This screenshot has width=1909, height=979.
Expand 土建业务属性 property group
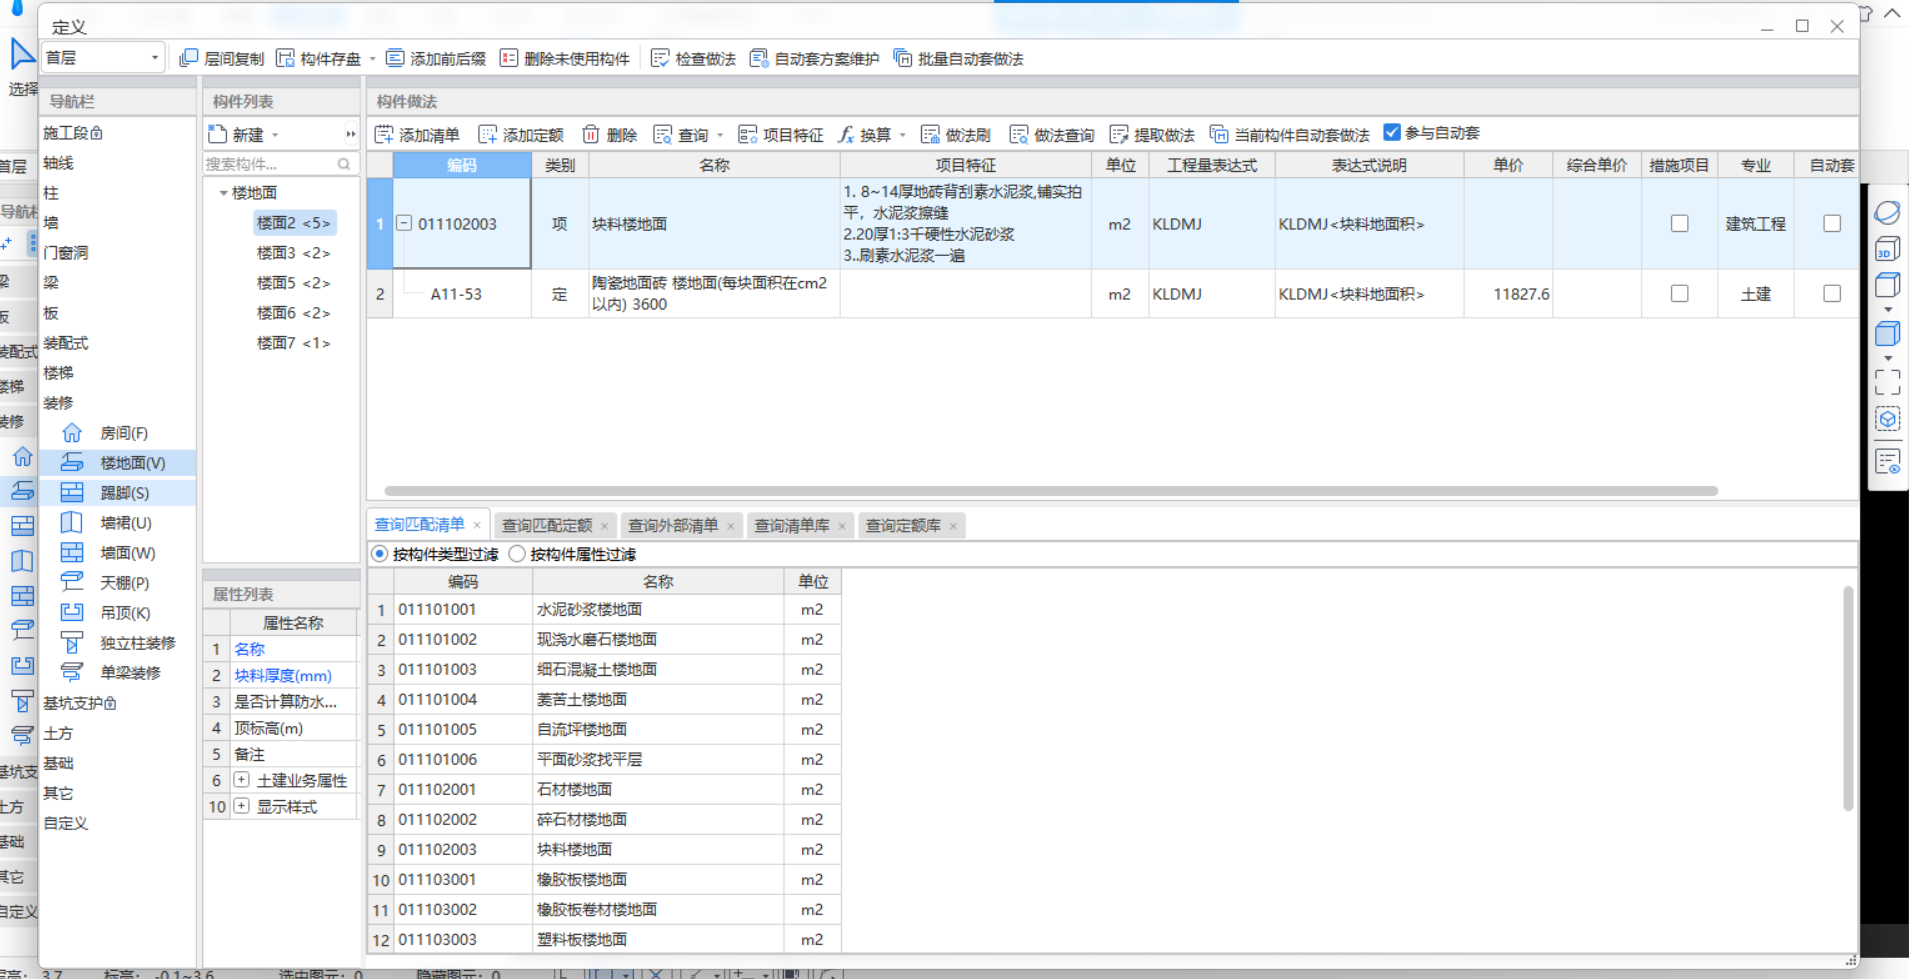(x=241, y=780)
